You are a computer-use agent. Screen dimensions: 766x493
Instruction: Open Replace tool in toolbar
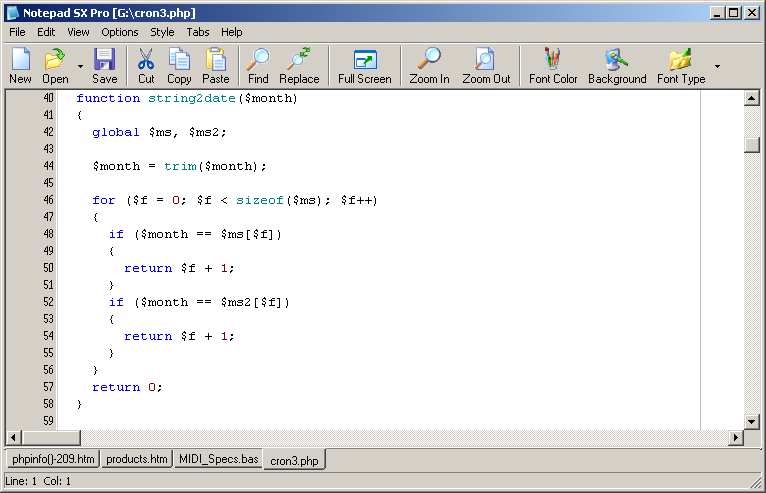299,66
